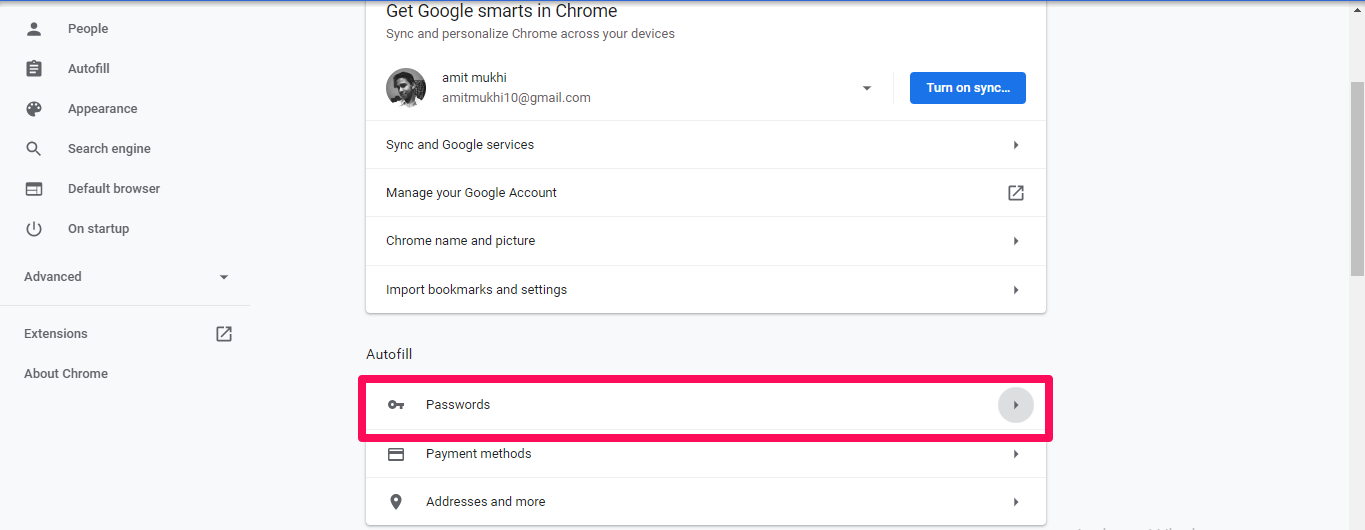Click amit mukhi's profile avatar
This screenshot has width=1365, height=530.
[406, 88]
